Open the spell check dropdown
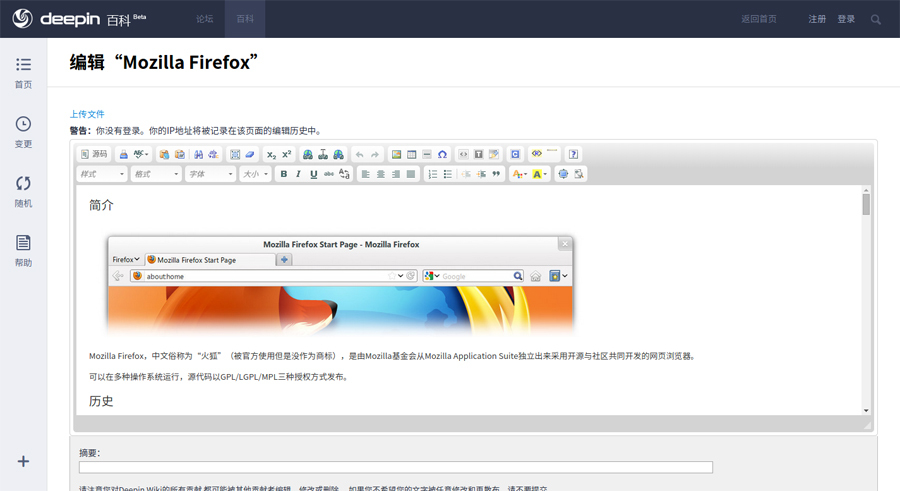 tap(141, 154)
